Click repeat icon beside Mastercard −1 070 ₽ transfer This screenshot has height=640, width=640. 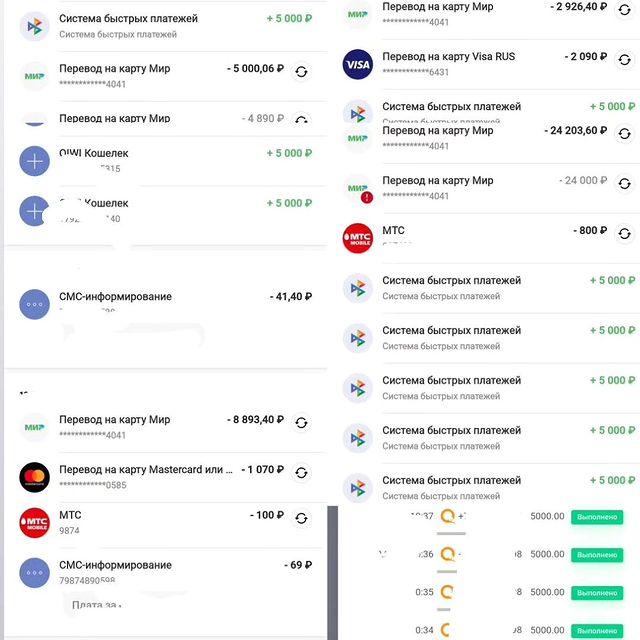click(x=301, y=473)
